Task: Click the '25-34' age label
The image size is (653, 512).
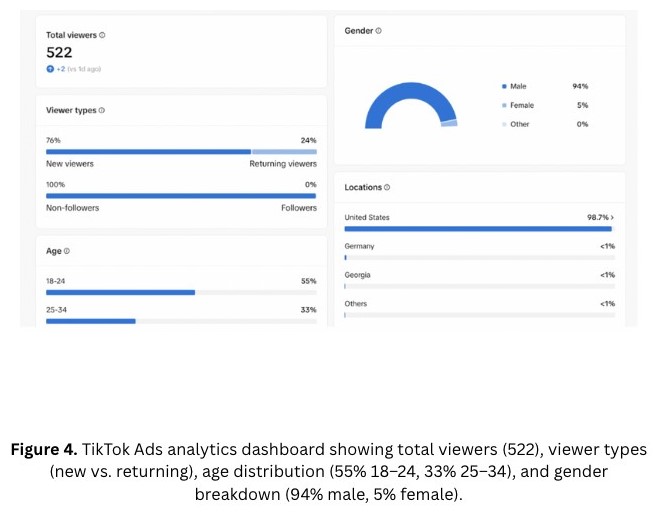Action: coord(56,310)
